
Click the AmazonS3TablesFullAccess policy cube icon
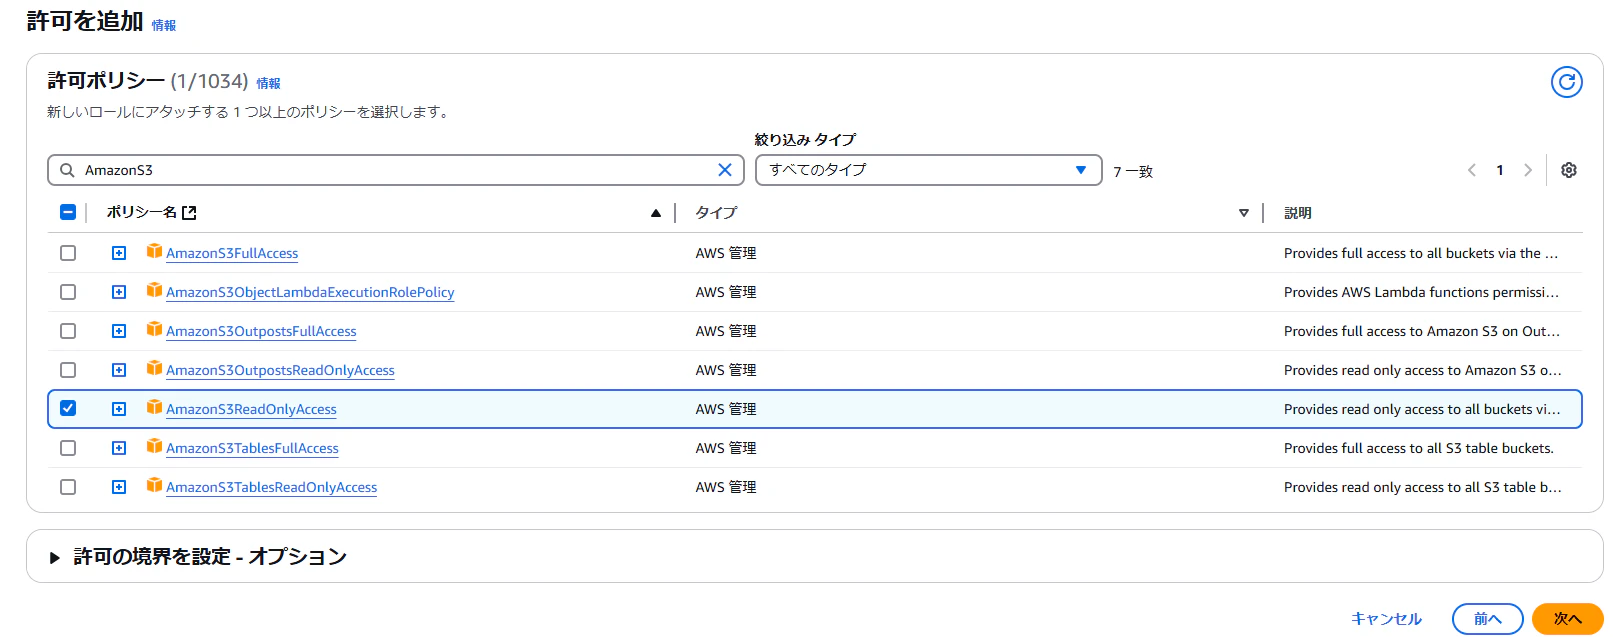coord(154,446)
